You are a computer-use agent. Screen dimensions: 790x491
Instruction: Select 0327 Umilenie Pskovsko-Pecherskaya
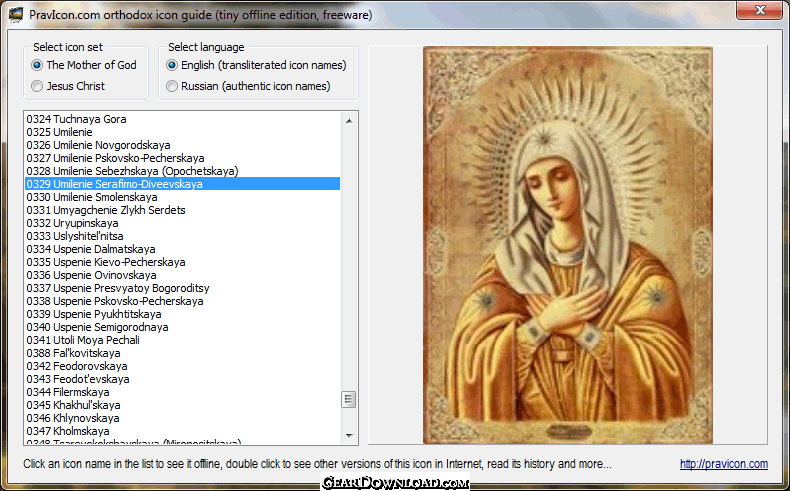[x=183, y=158]
